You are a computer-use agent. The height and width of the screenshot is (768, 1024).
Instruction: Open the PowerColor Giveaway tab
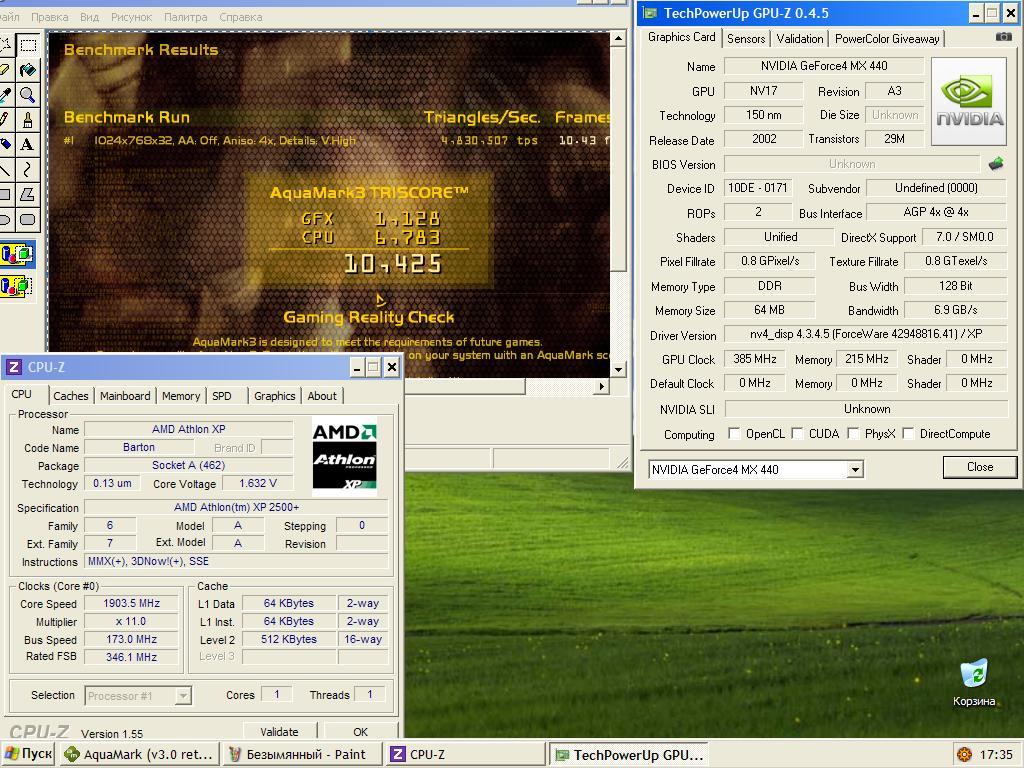(x=887, y=39)
